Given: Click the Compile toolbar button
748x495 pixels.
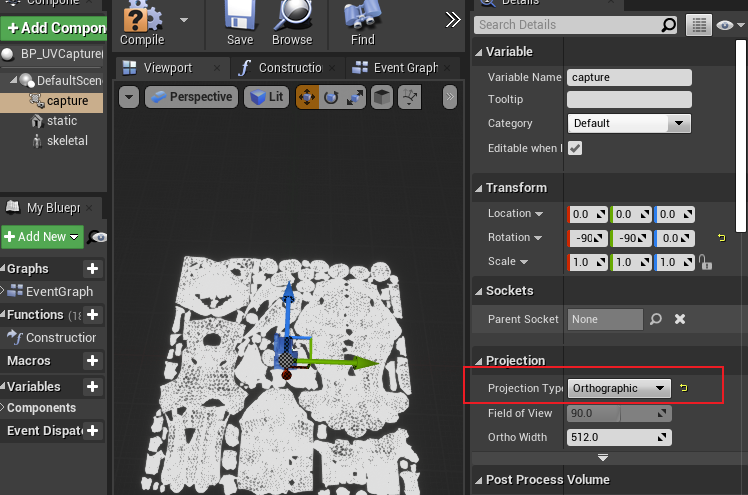Looking at the screenshot, I should click(142, 24).
